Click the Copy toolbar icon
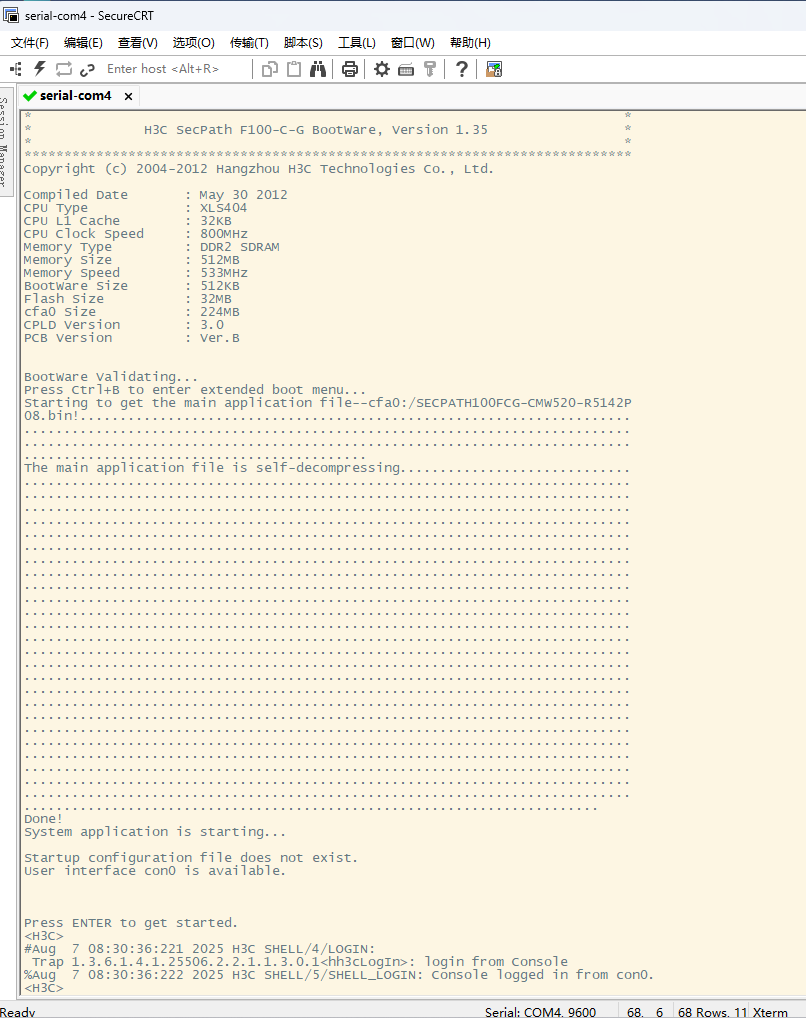Image resolution: width=806 pixels, height=1018 pixels. pyautogui.click(x=270, y=69)
